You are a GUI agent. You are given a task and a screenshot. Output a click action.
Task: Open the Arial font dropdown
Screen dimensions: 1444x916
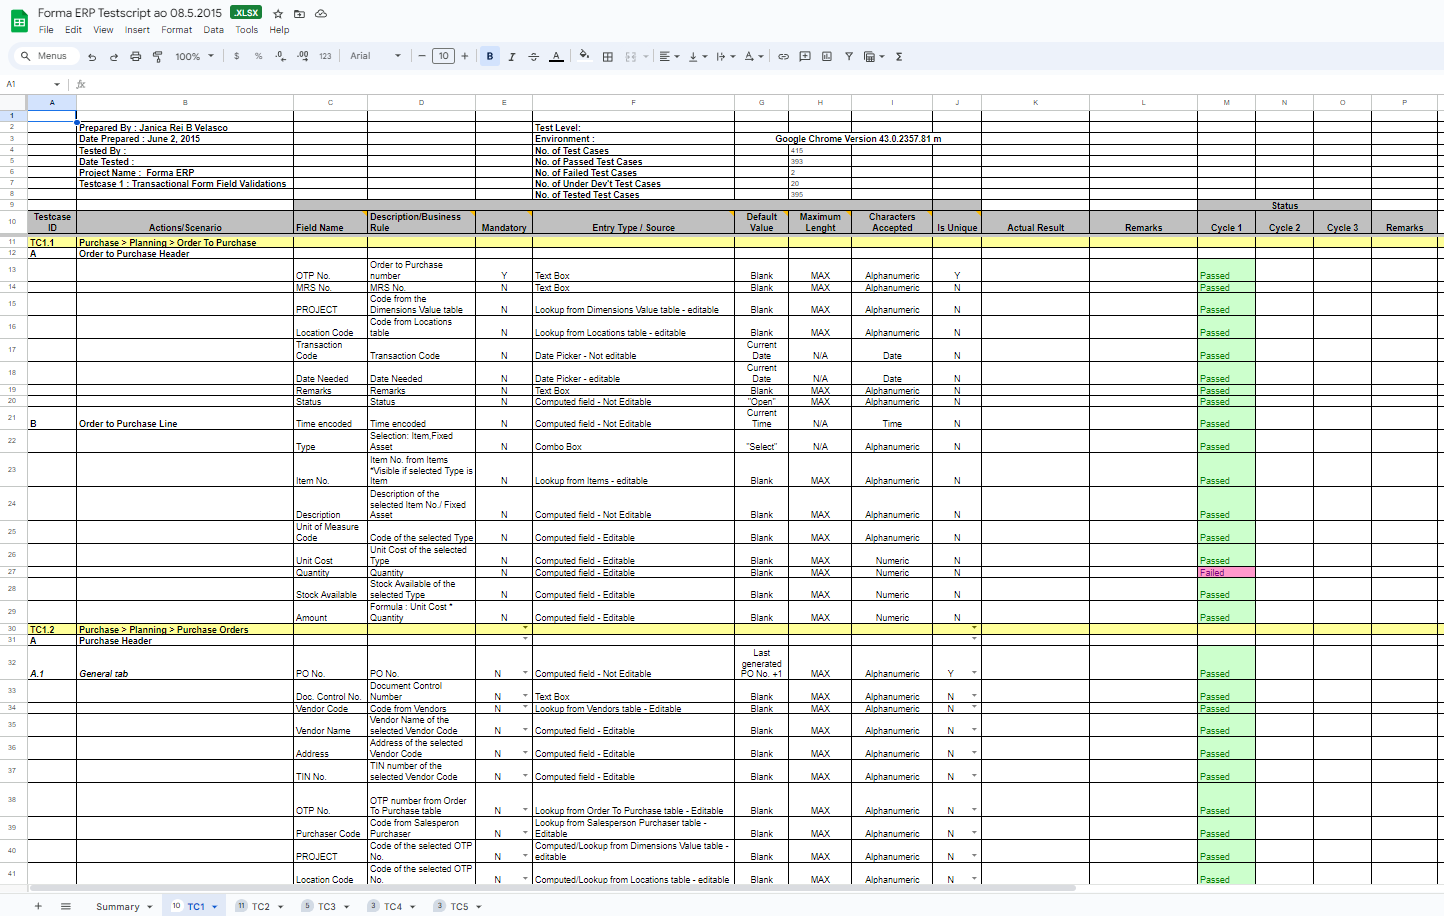376,57
